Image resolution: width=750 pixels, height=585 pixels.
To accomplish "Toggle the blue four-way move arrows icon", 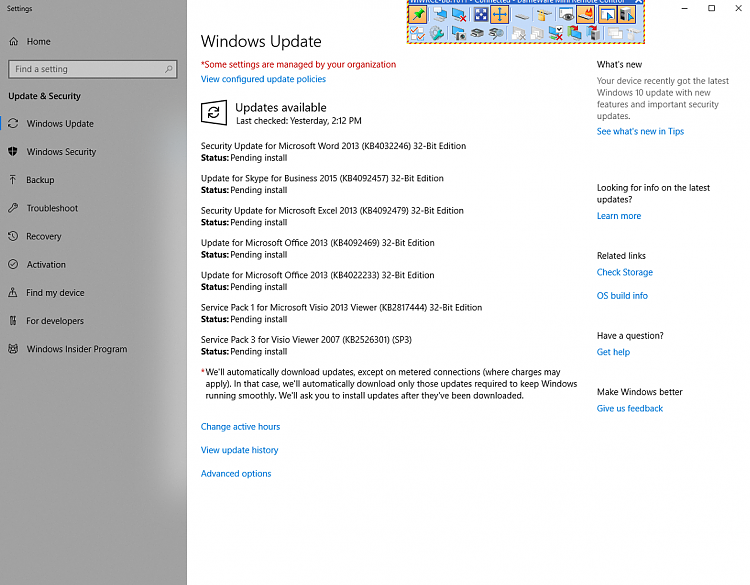I will point(499,14).
